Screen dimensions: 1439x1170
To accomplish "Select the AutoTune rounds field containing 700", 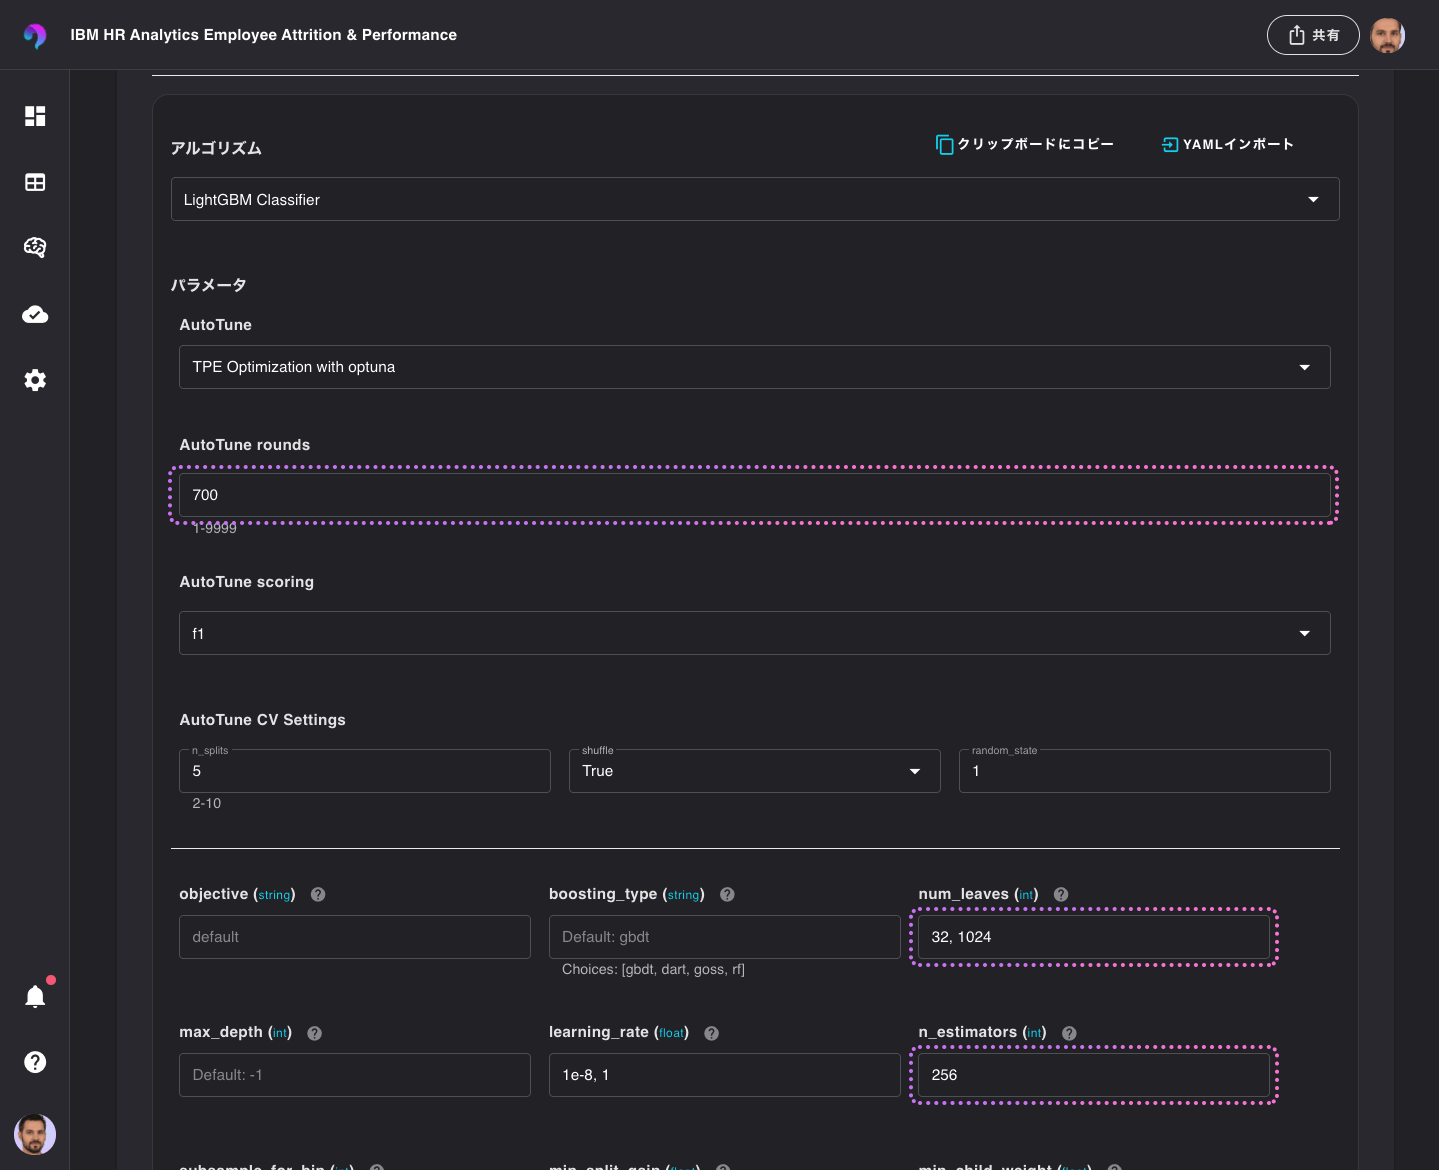I will (x=755, y=495).
